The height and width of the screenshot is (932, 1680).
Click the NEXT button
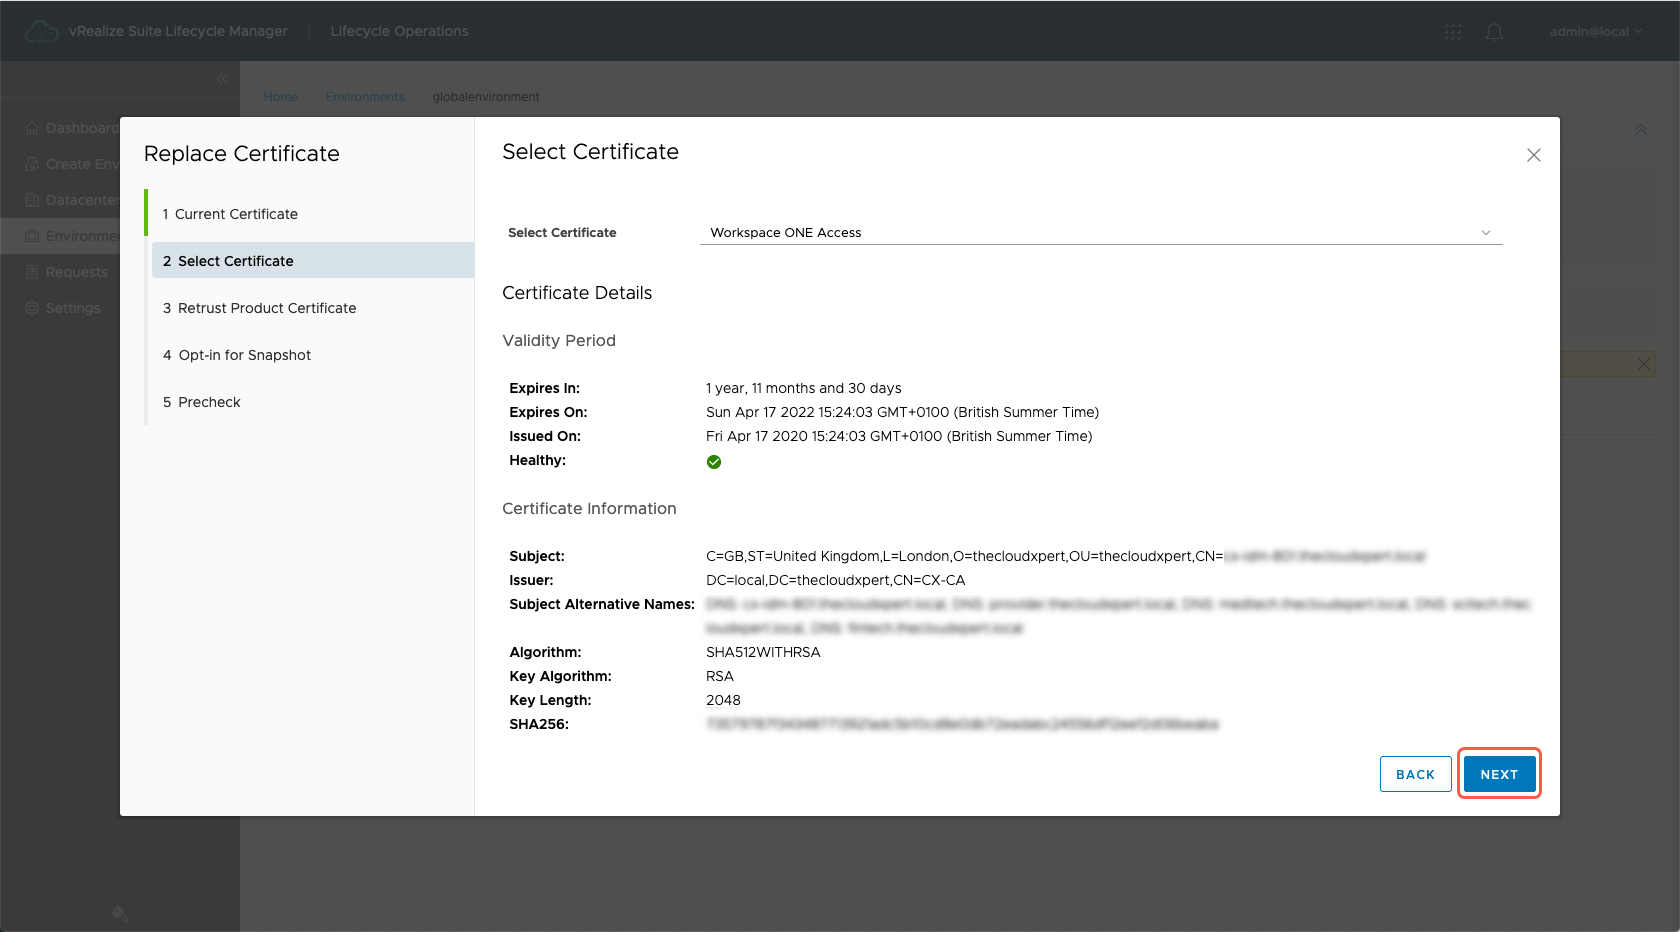[1499, 774]
